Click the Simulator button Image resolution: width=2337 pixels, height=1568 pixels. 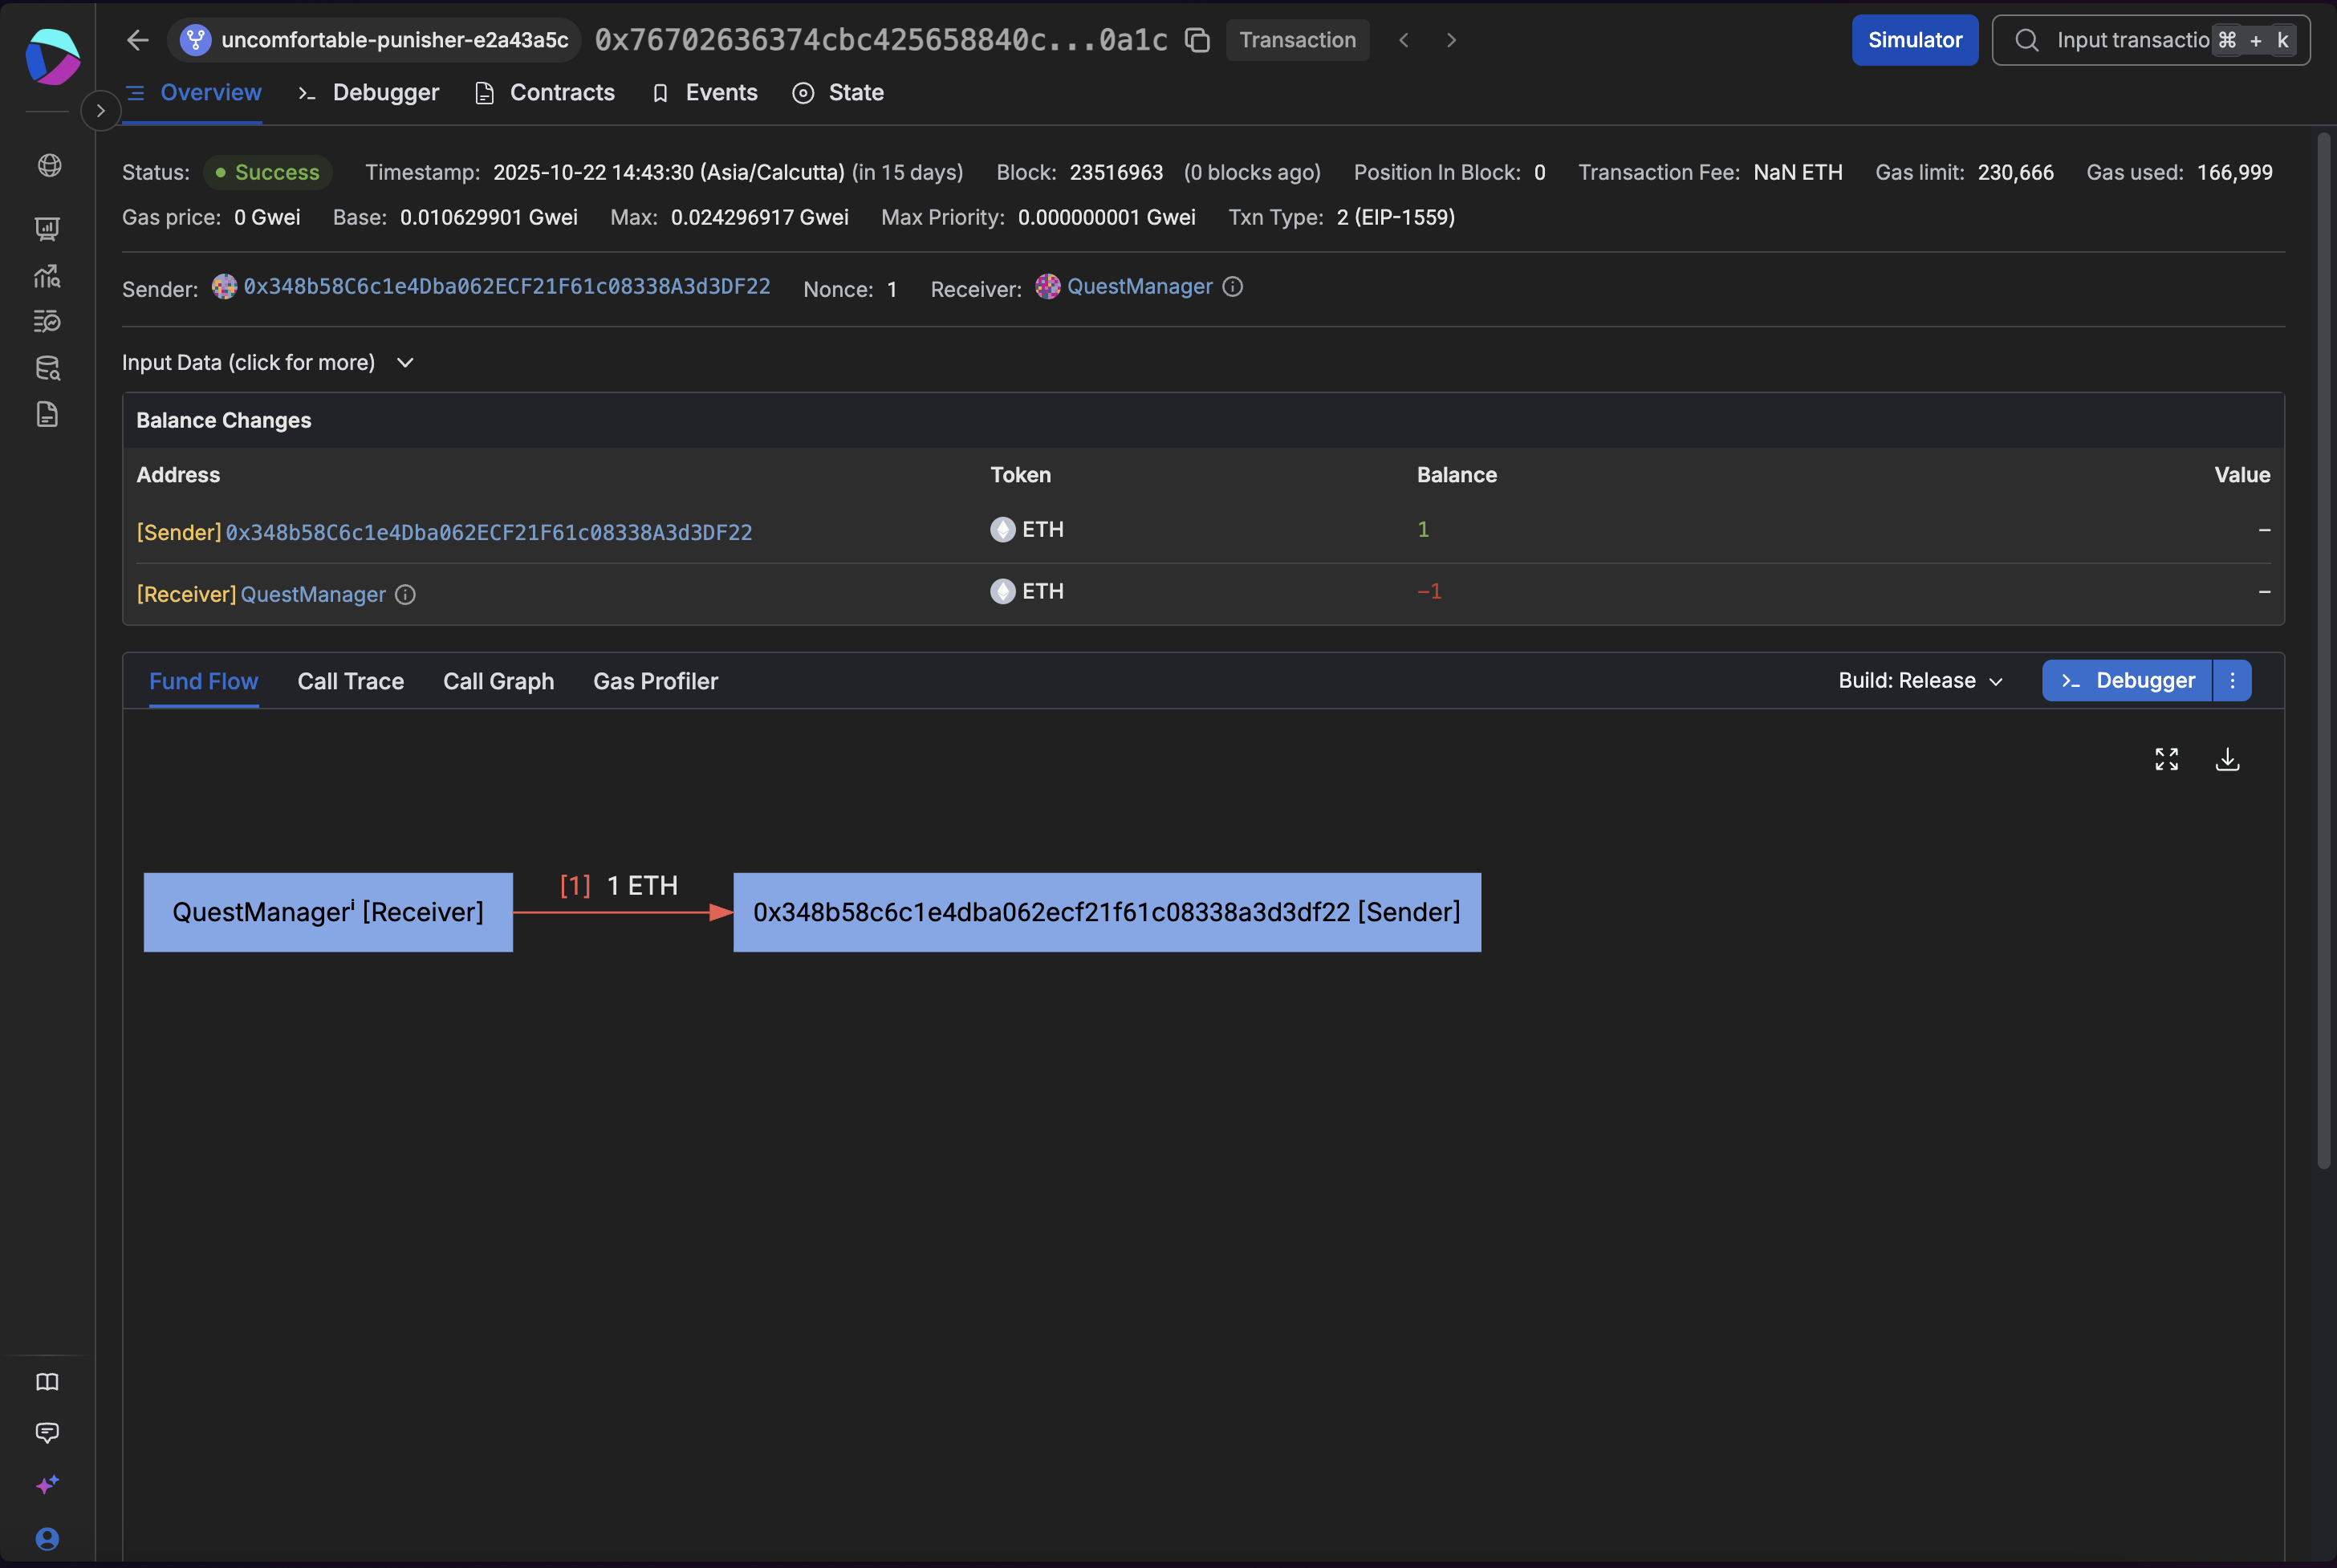1914,40
